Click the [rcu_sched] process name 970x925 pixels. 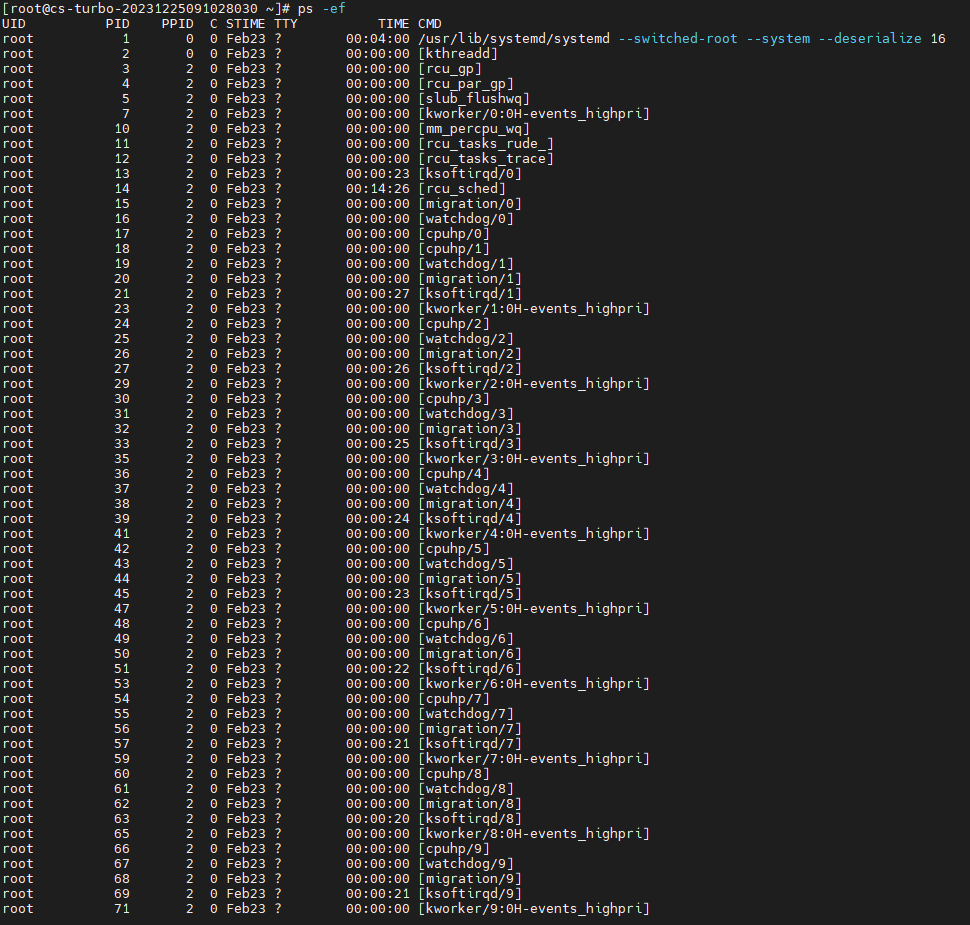461,188
